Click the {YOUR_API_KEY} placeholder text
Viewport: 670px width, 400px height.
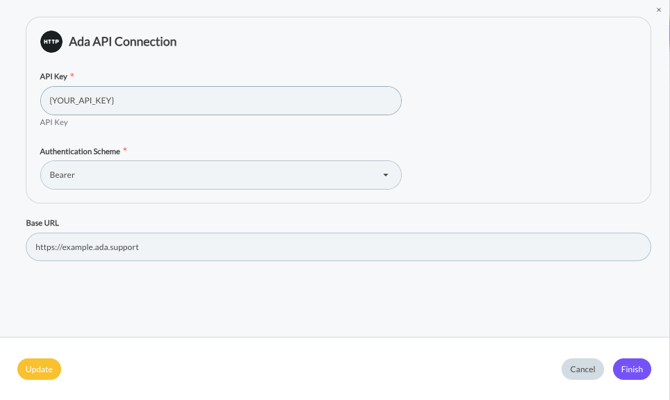pos(82,101)
